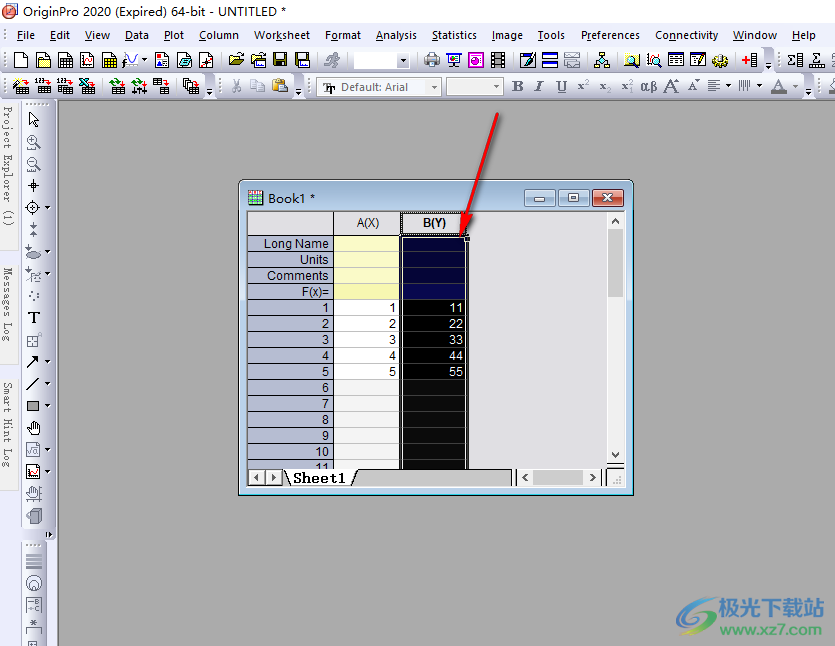The image size is (835, 646).
Task: Open the font color dropdown arrow
Action: 796,86
